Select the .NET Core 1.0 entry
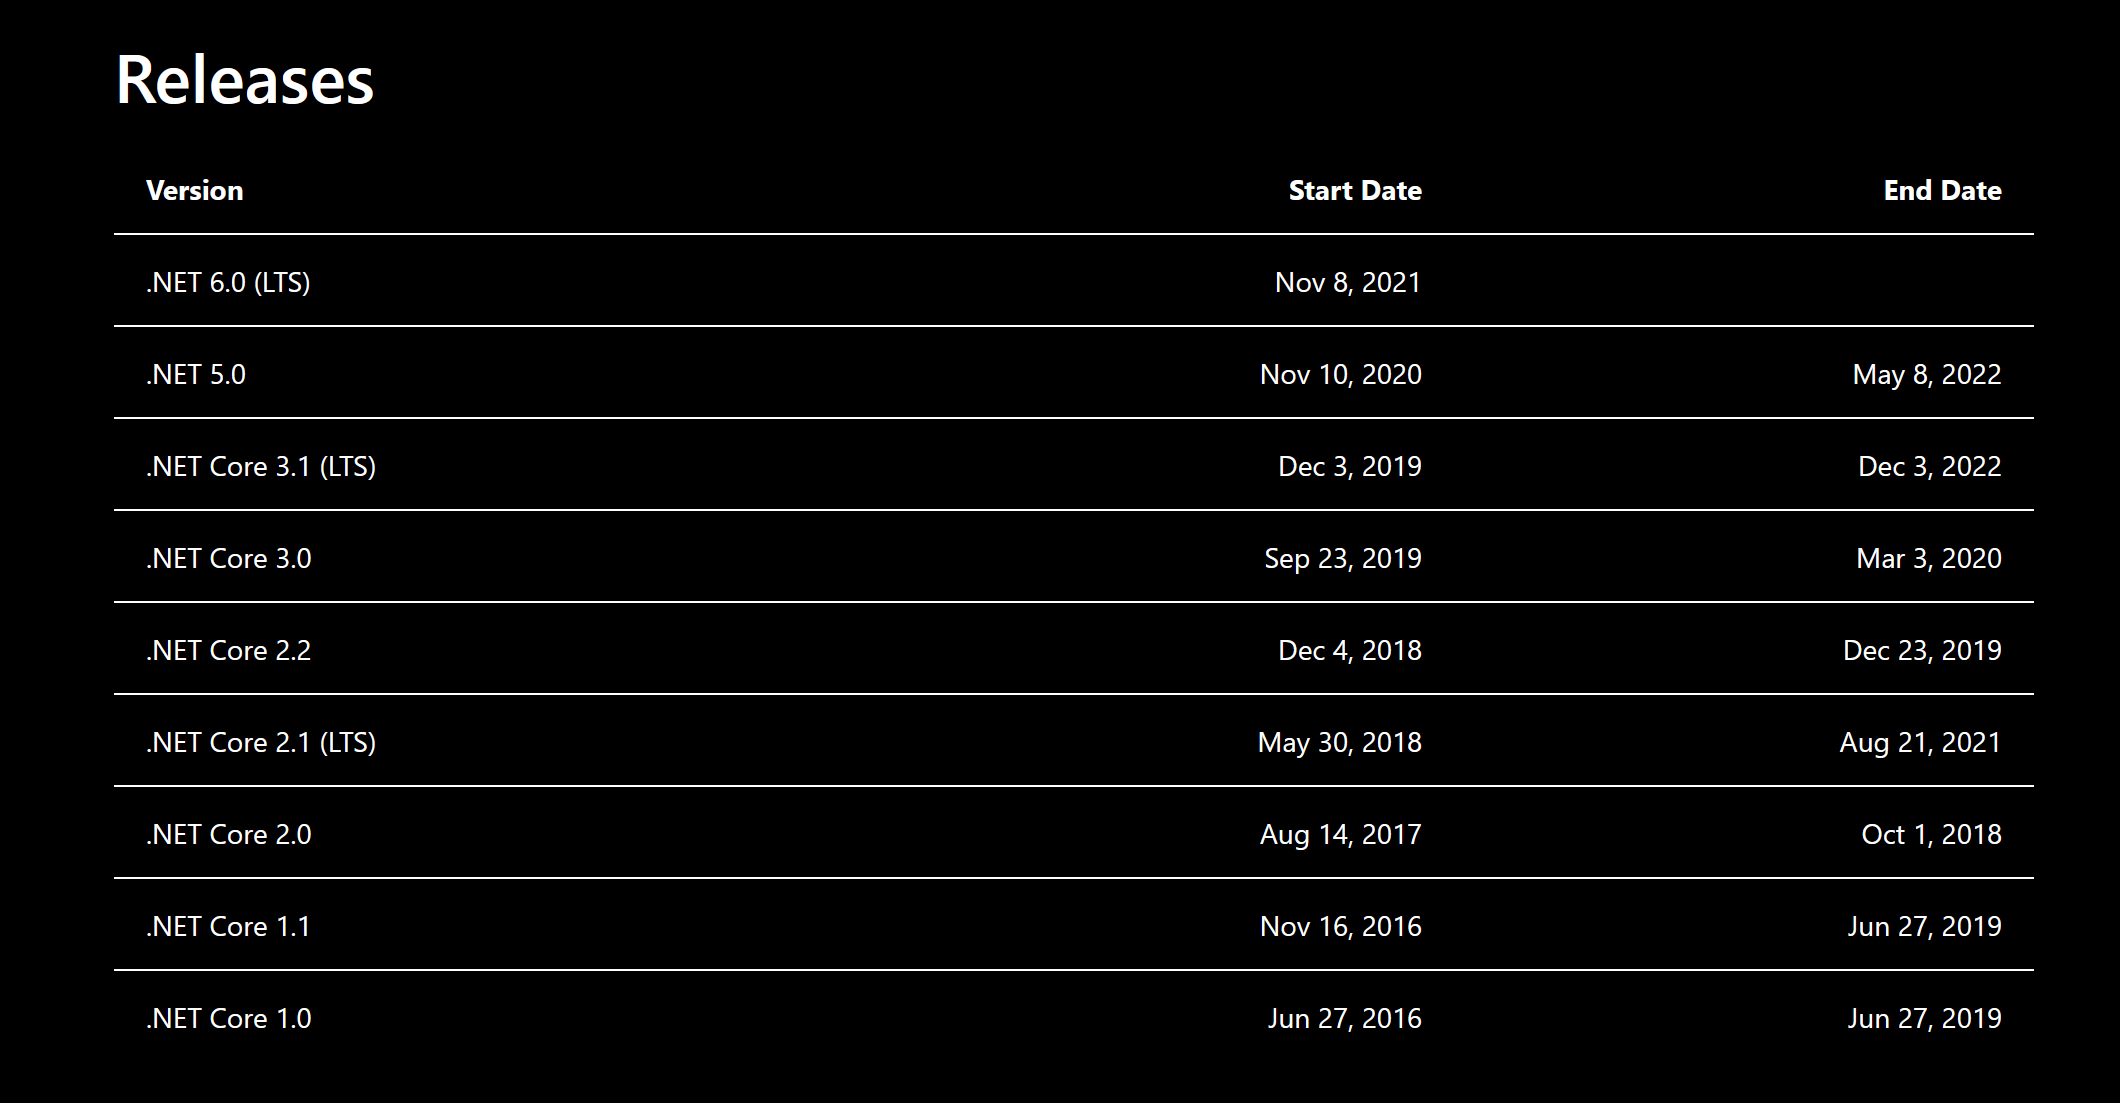 click(229, 1019)
